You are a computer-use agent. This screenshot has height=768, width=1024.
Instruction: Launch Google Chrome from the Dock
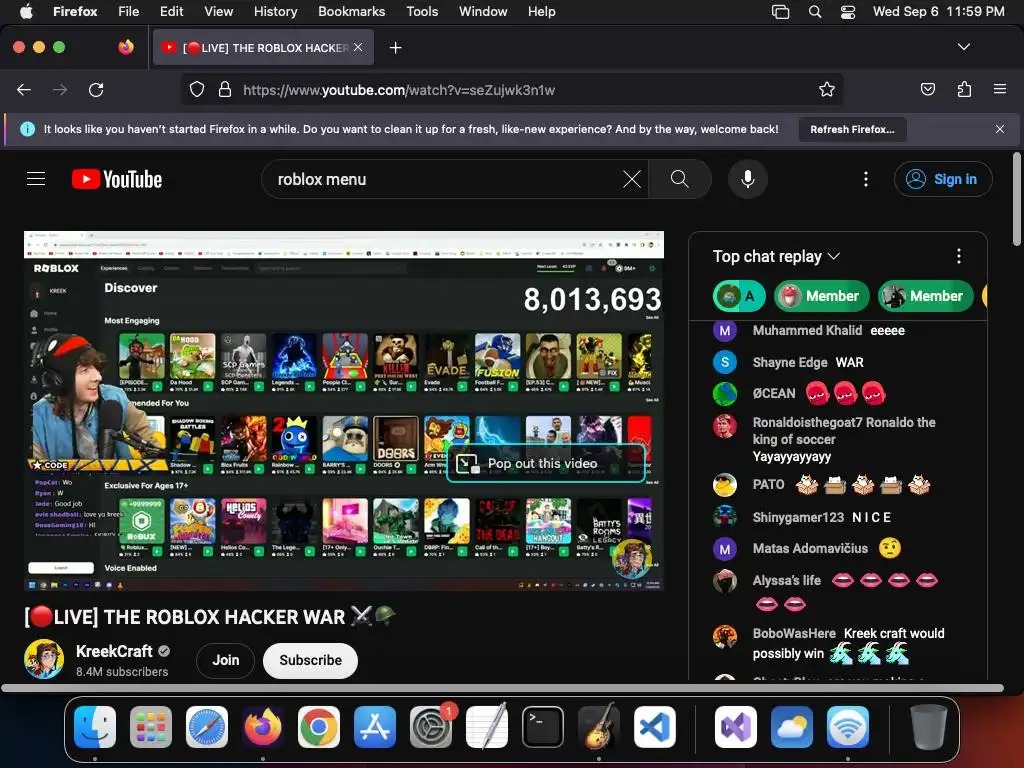(319, 727)
